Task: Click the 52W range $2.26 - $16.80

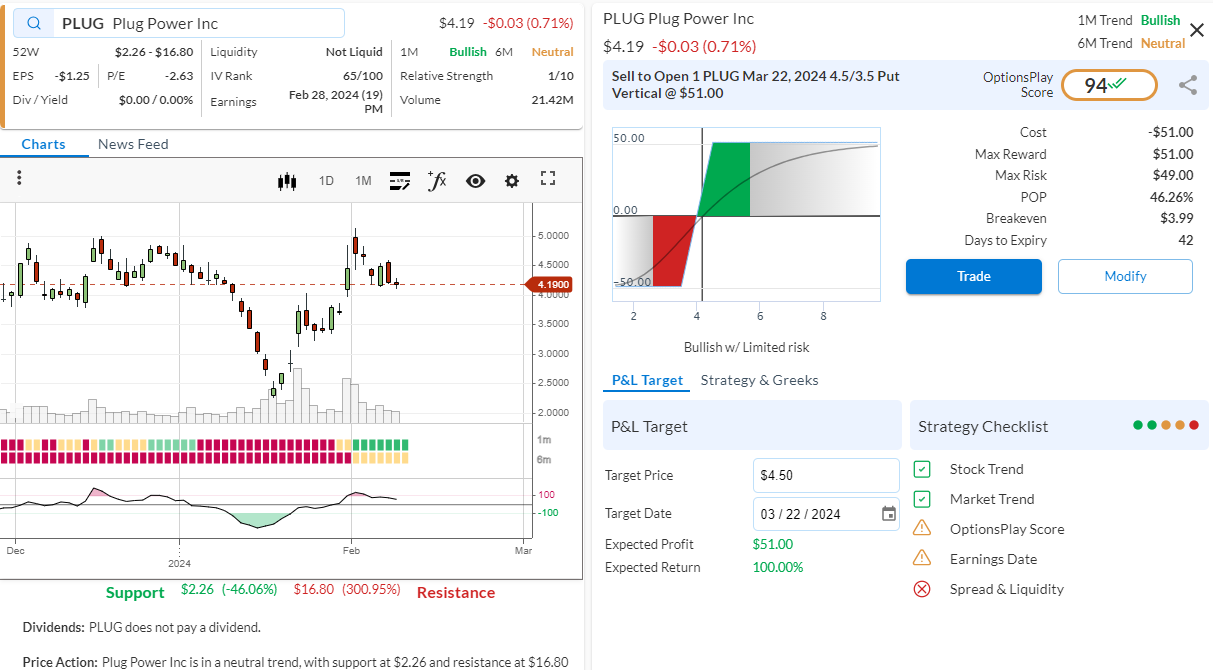Action: click(x=154, y=52)
